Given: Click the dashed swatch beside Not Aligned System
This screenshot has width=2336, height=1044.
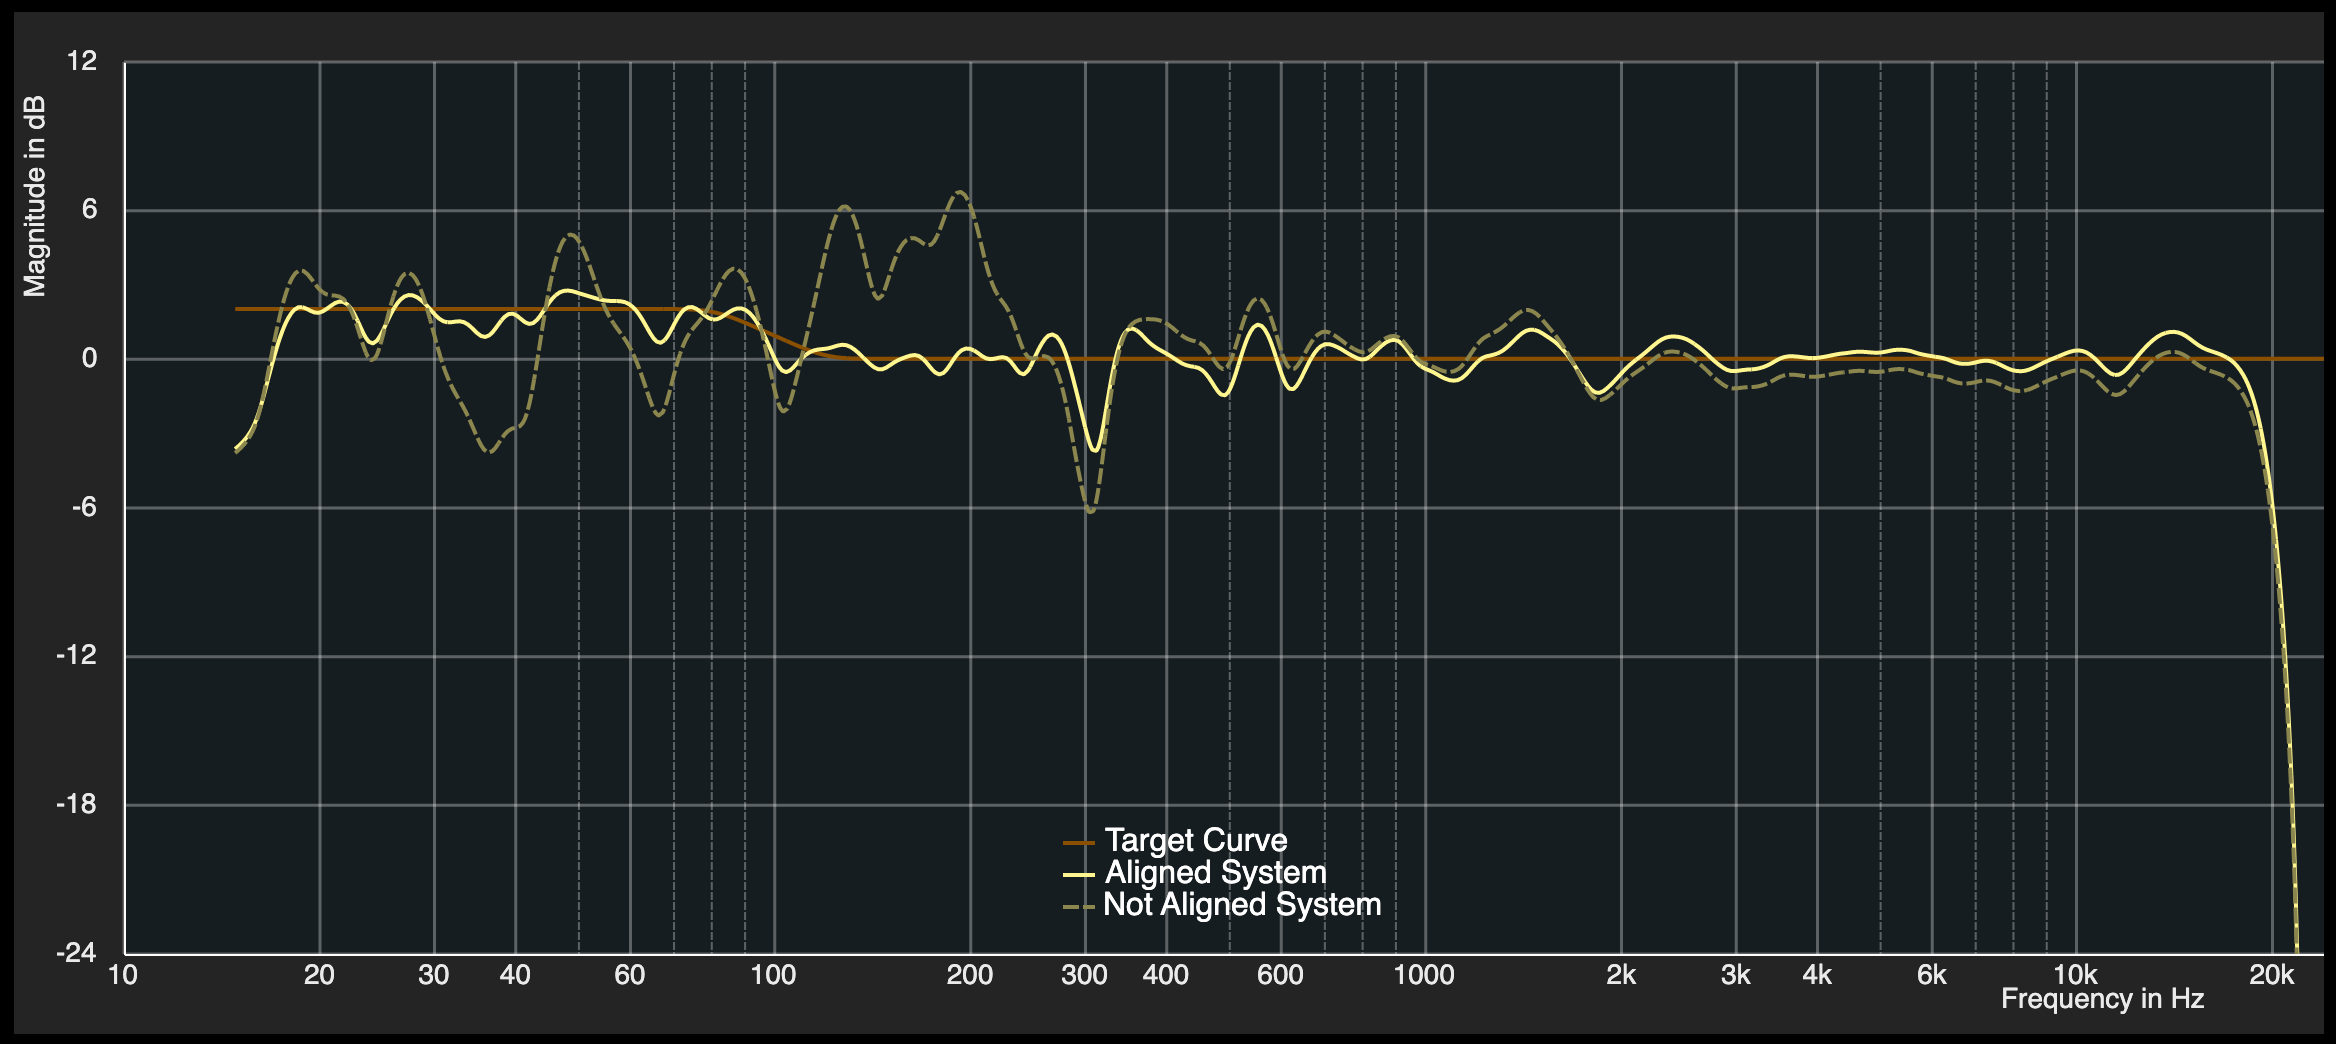Looking at the screenshot, I should pos(1078,907).
